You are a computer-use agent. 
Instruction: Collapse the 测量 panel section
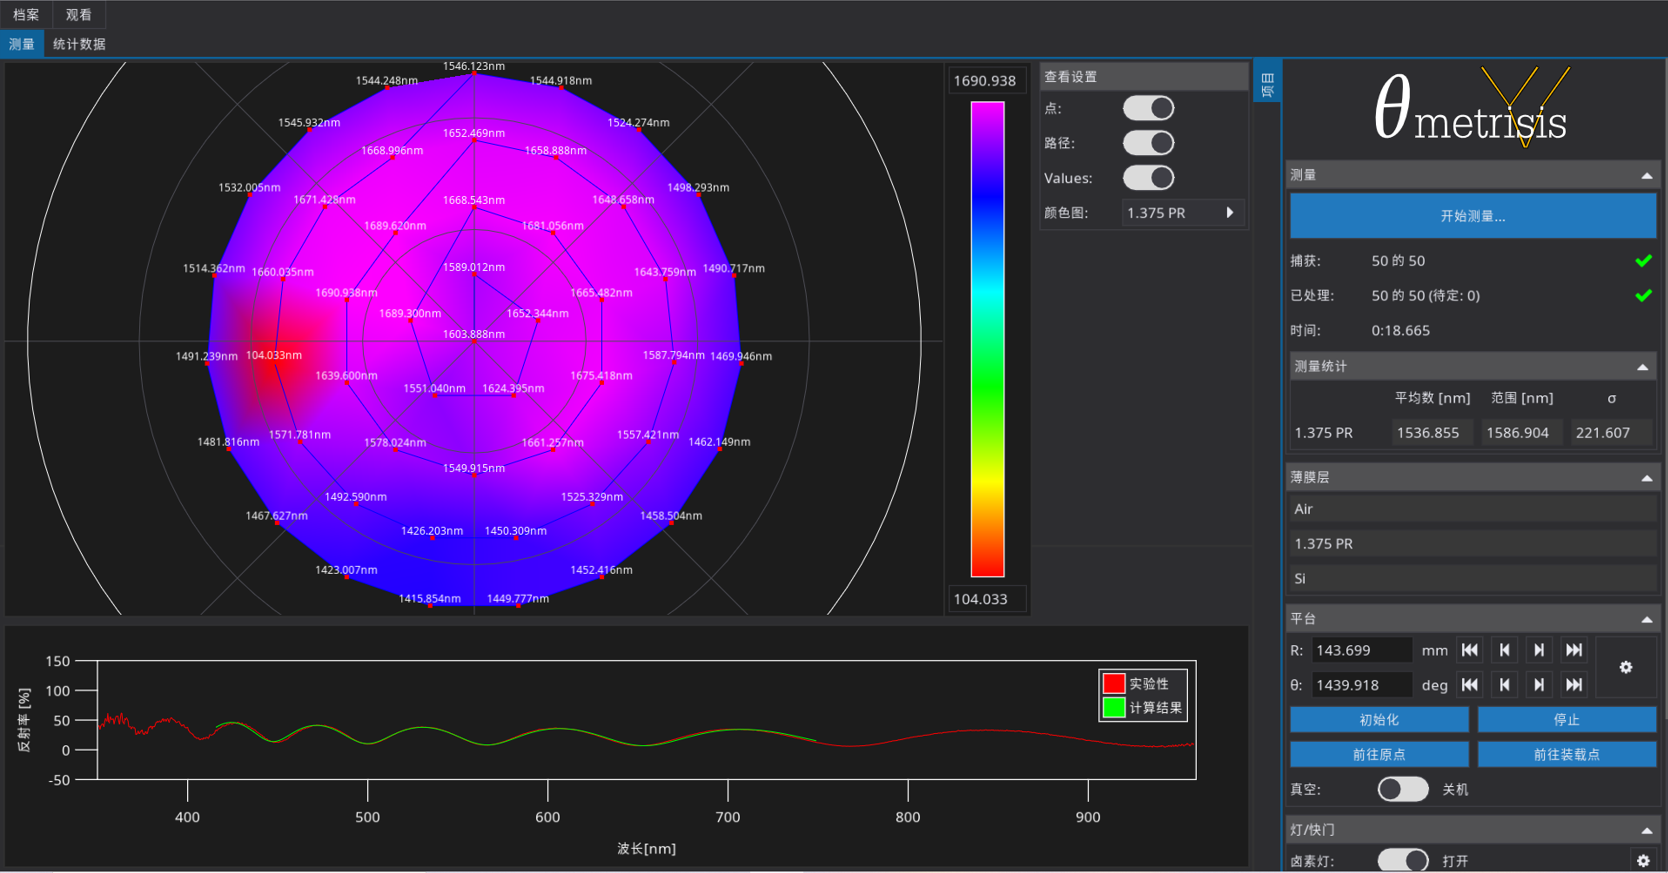1646,176
